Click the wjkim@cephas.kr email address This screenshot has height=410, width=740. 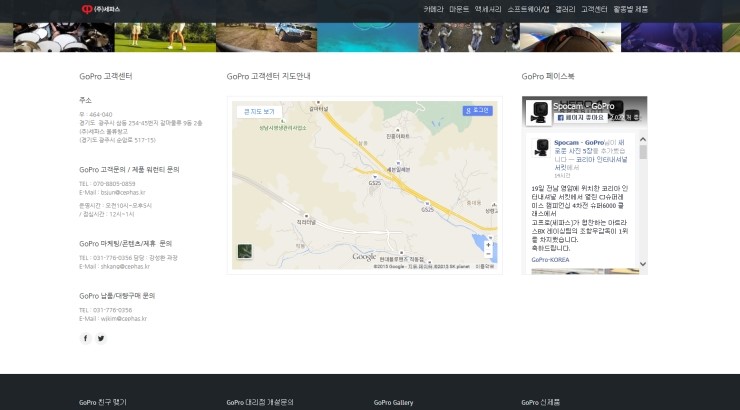tap(124, 319)
